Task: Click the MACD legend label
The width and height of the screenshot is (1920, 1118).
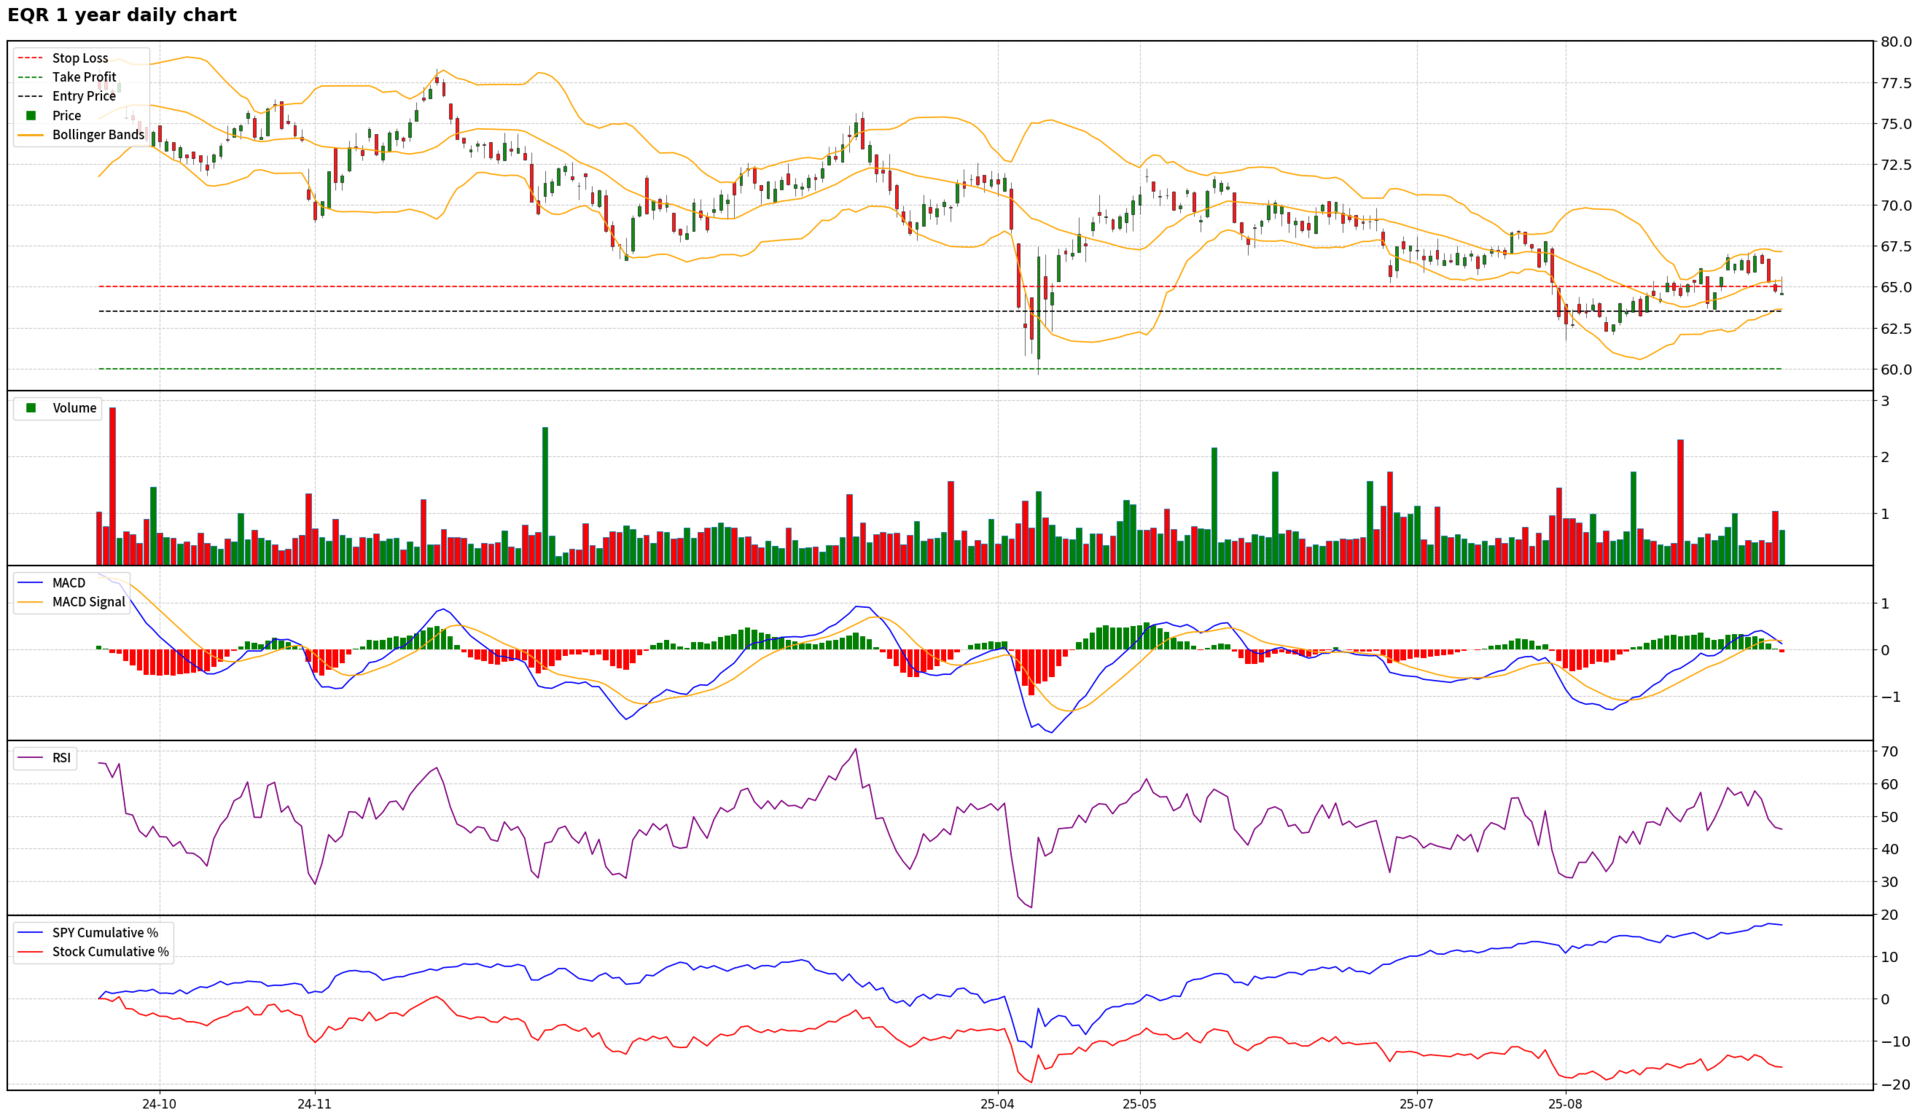Action: 69,583
